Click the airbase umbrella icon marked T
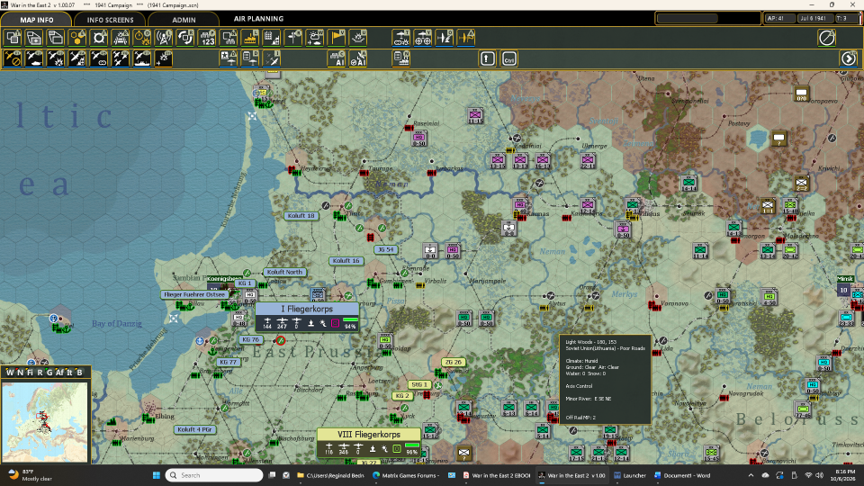The image size is (864, 486). click(401, 38)
